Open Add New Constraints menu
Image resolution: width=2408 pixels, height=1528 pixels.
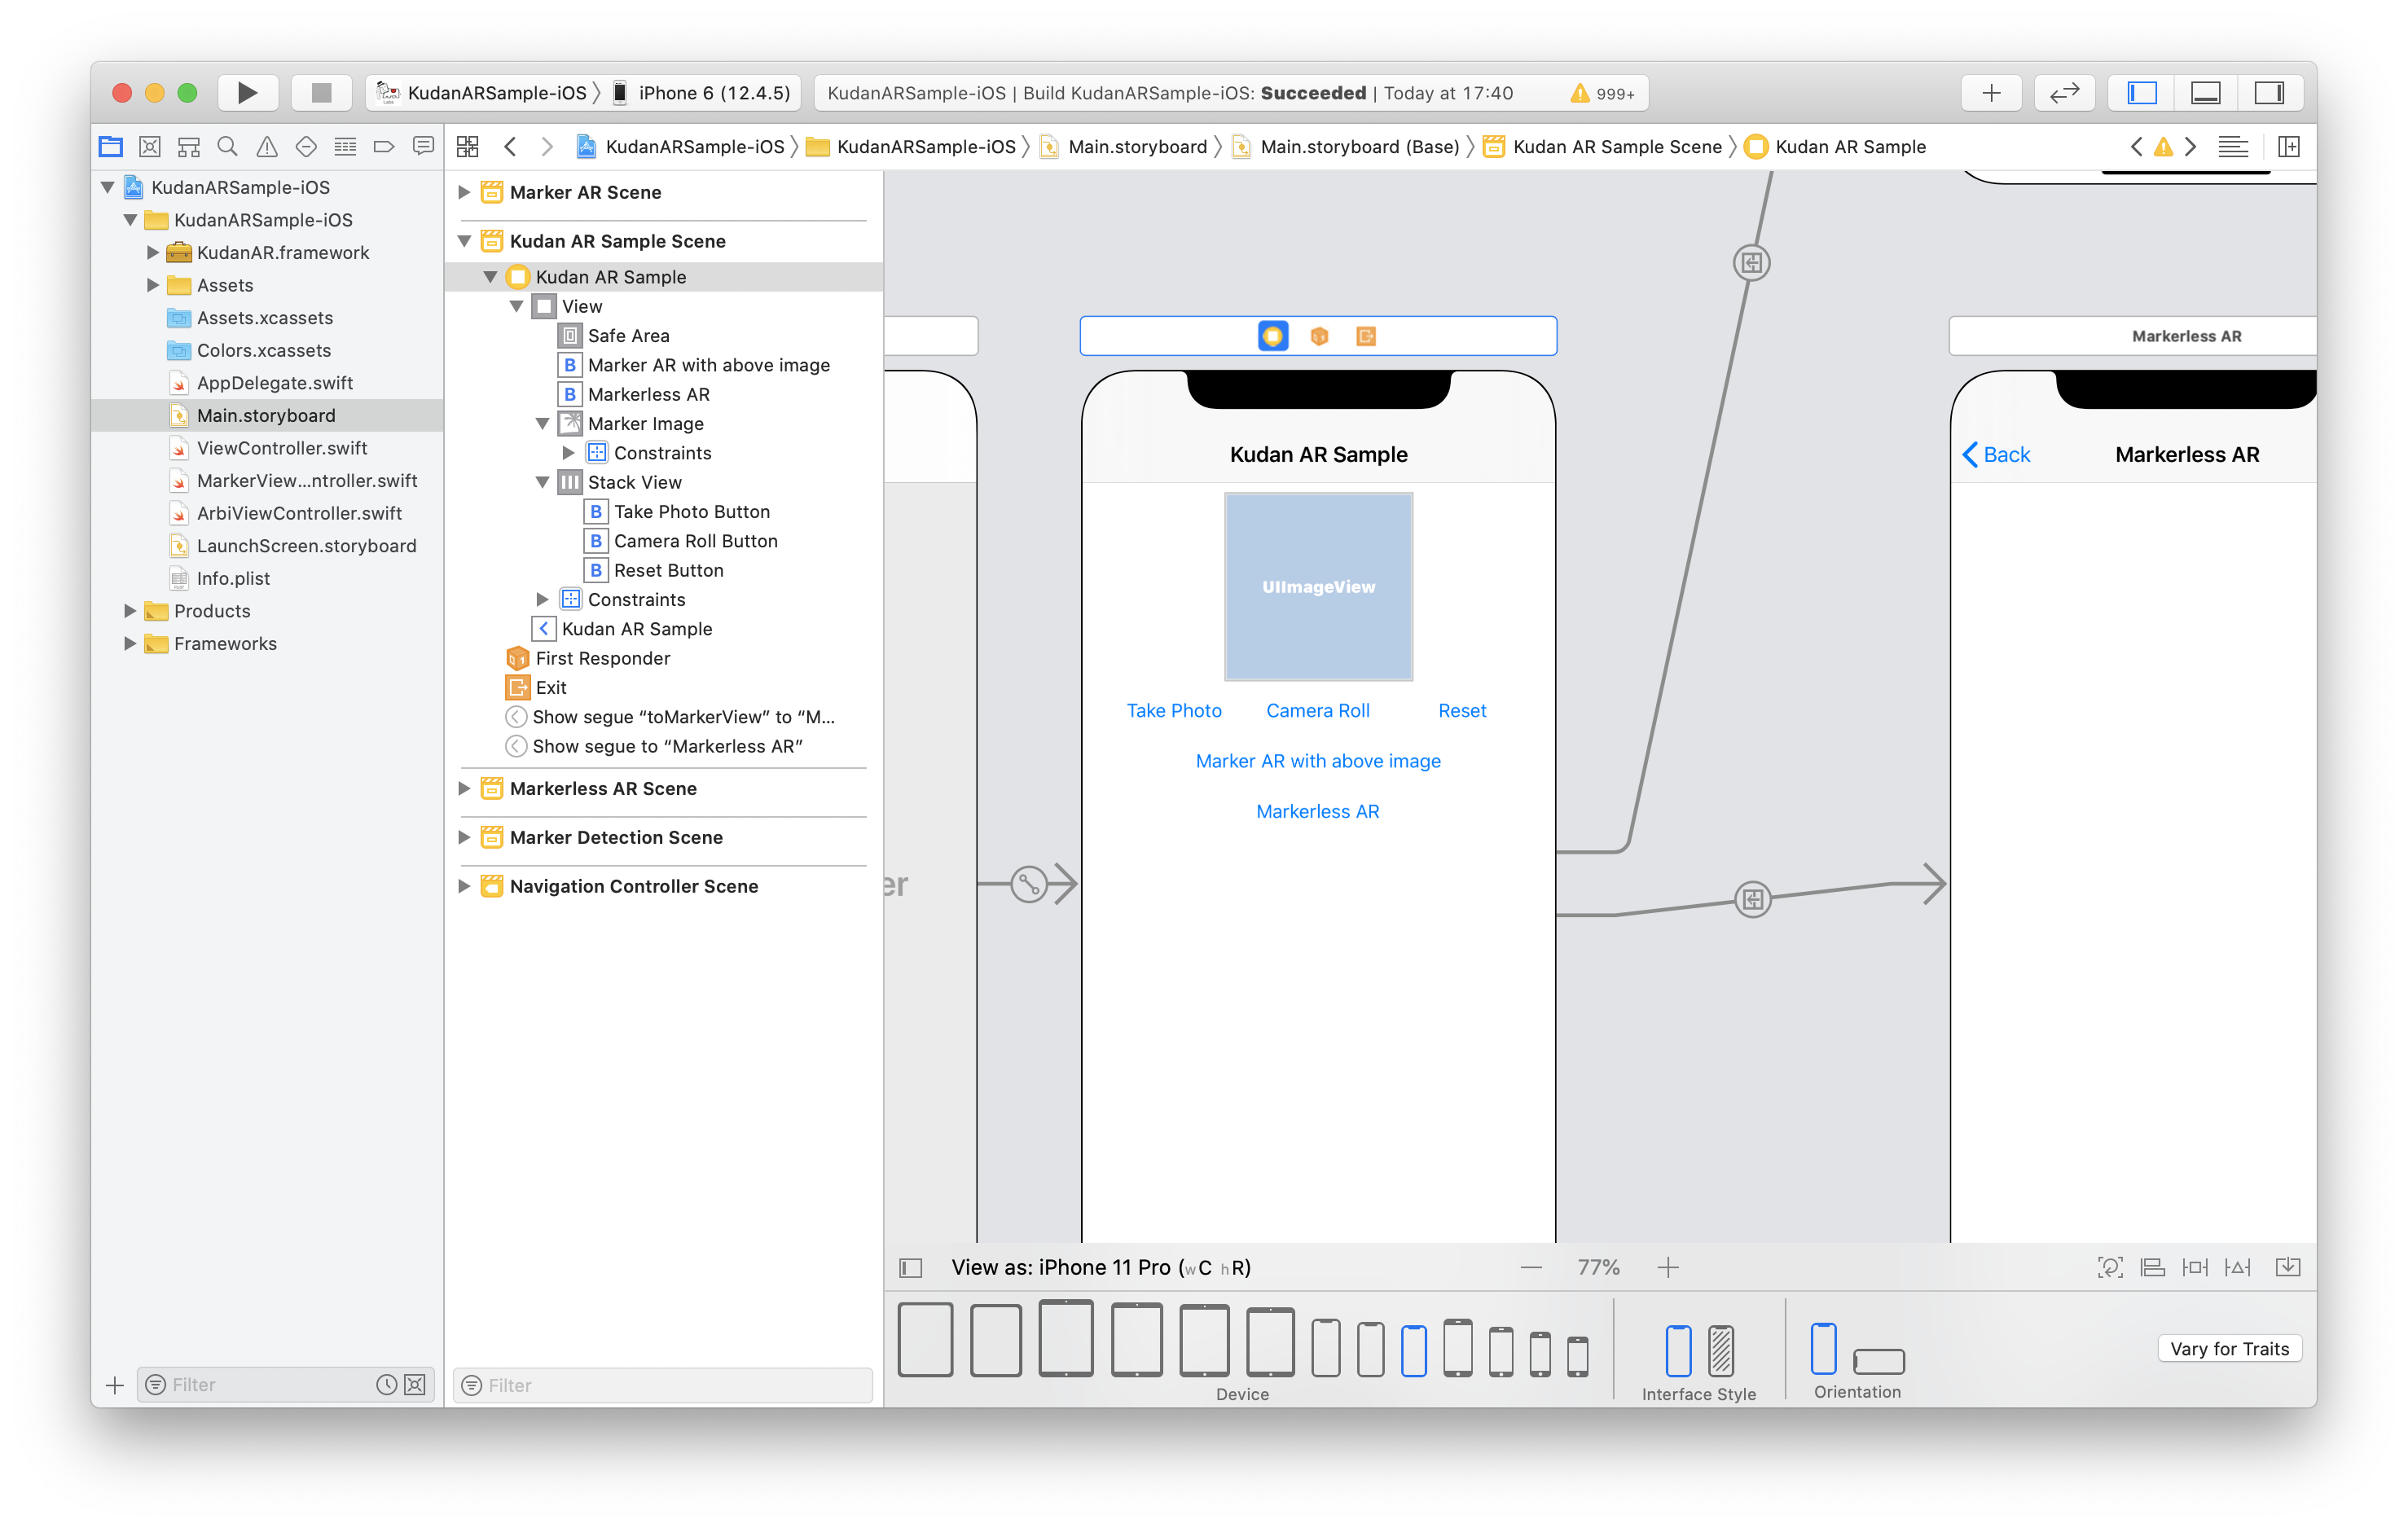click(x=2195, y=1267)
